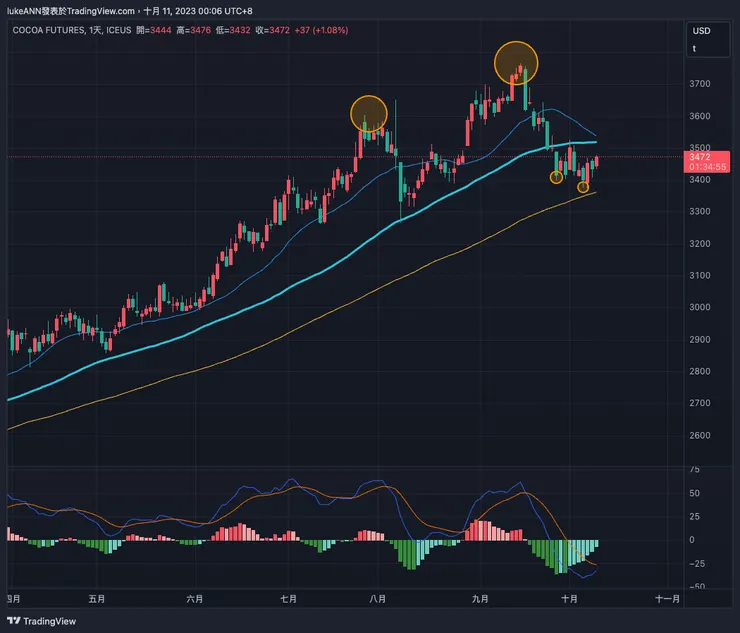Click the 3100 price axis label

(x=699, y=275)
